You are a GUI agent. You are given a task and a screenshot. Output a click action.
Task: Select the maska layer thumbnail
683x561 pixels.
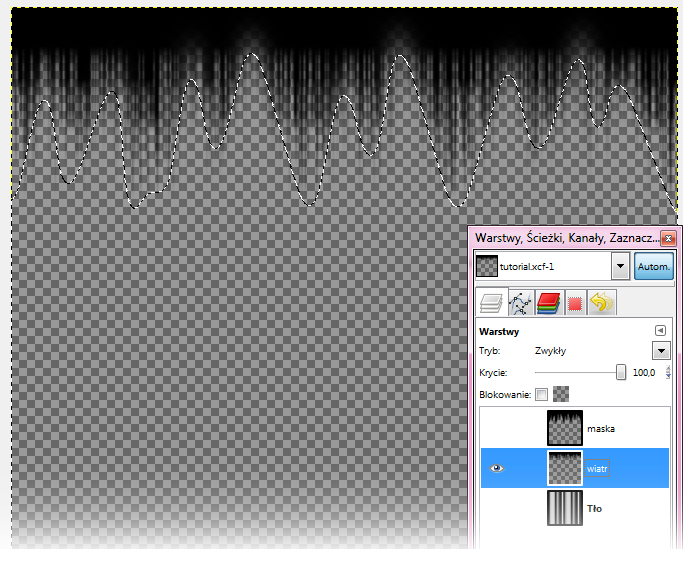click(564, 428)
